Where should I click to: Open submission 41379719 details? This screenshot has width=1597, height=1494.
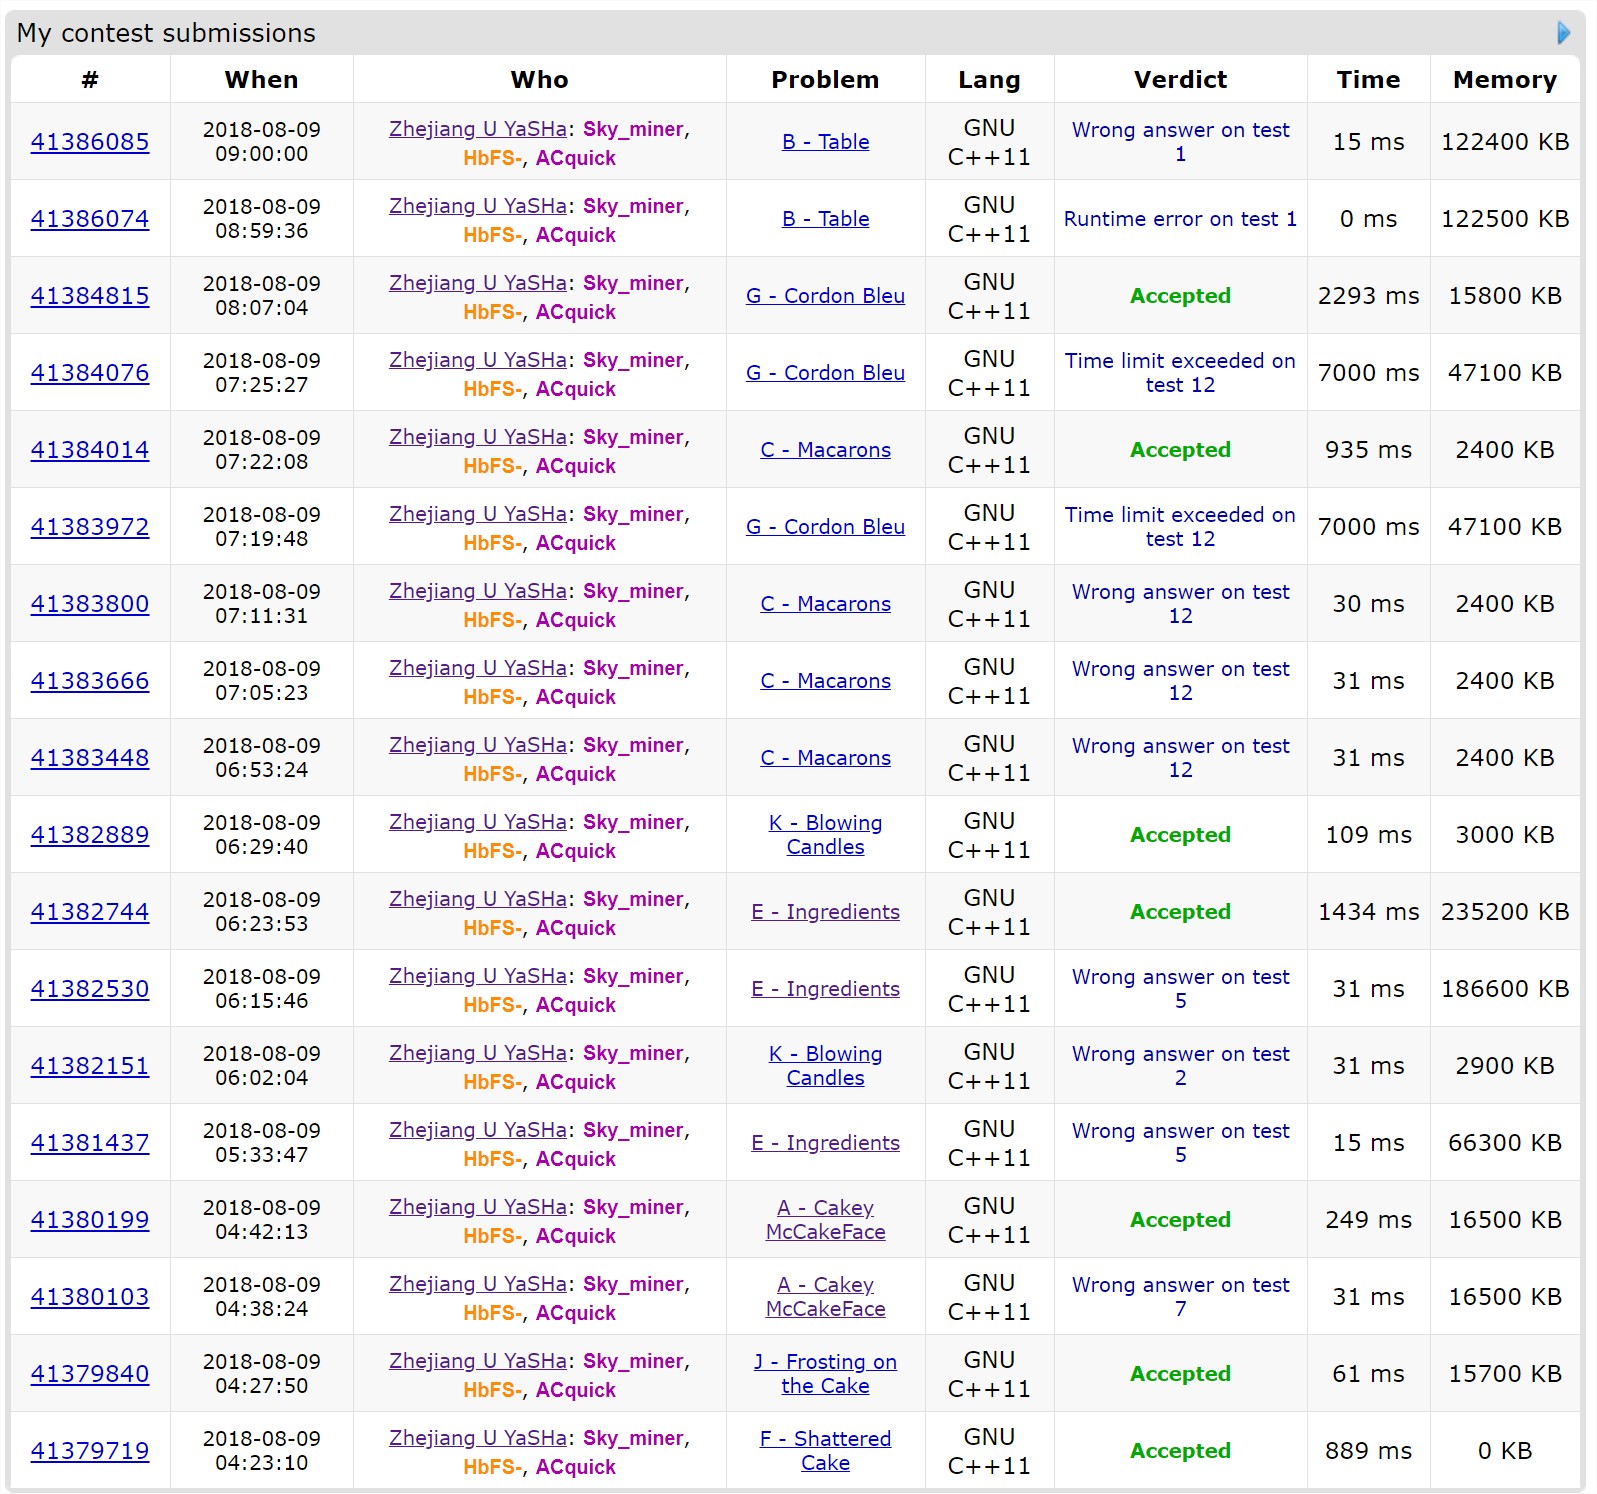90,1451
